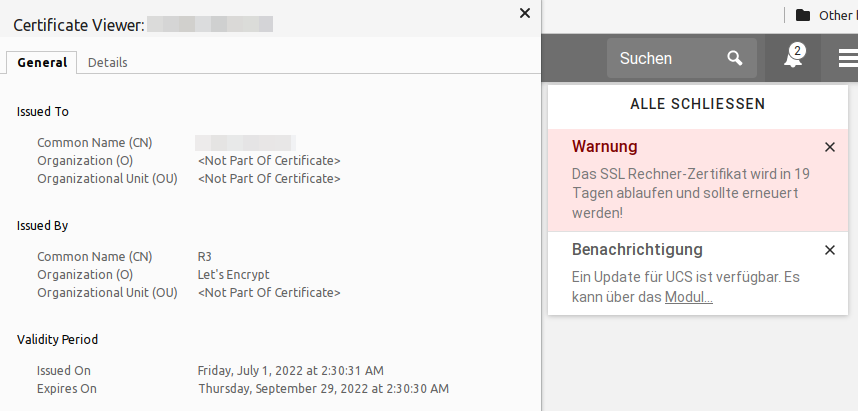This screenshot has width=858, height=411.
Task: Click the R3 issuer common name
Action: pos(205,256)
